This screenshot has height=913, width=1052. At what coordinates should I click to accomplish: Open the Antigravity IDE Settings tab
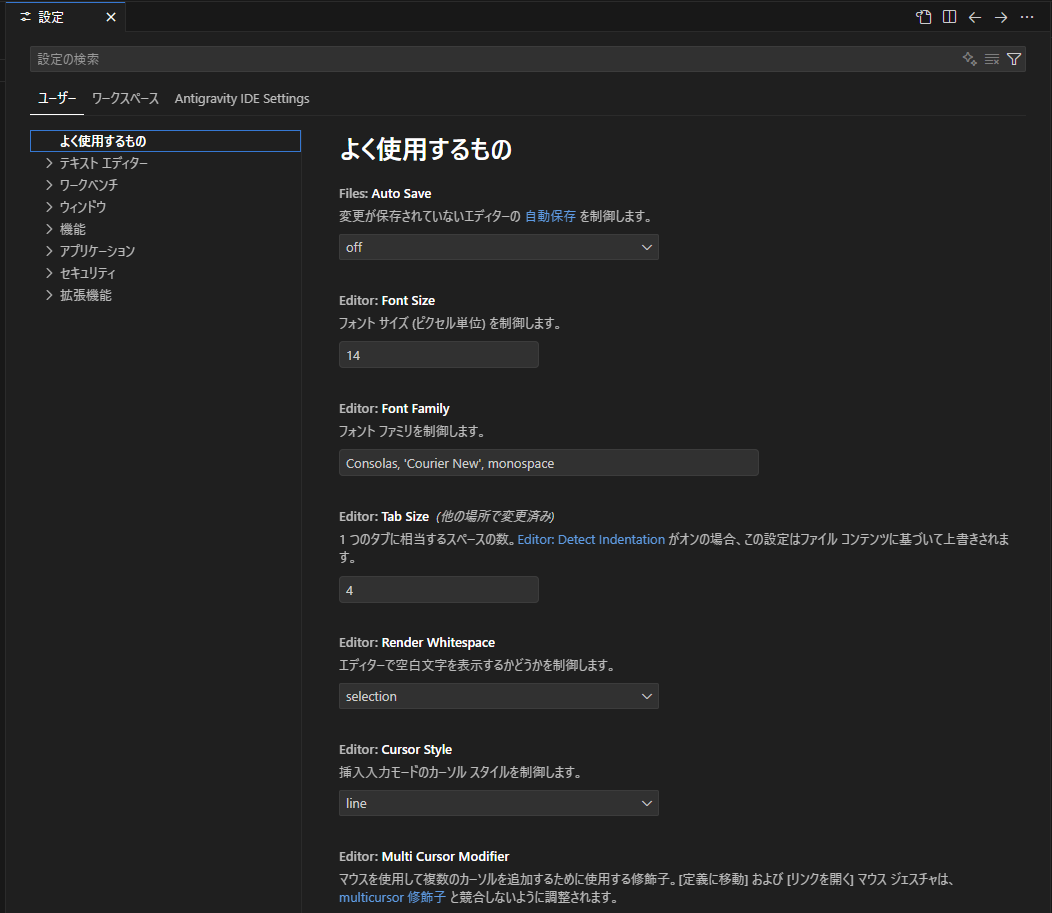242,99
